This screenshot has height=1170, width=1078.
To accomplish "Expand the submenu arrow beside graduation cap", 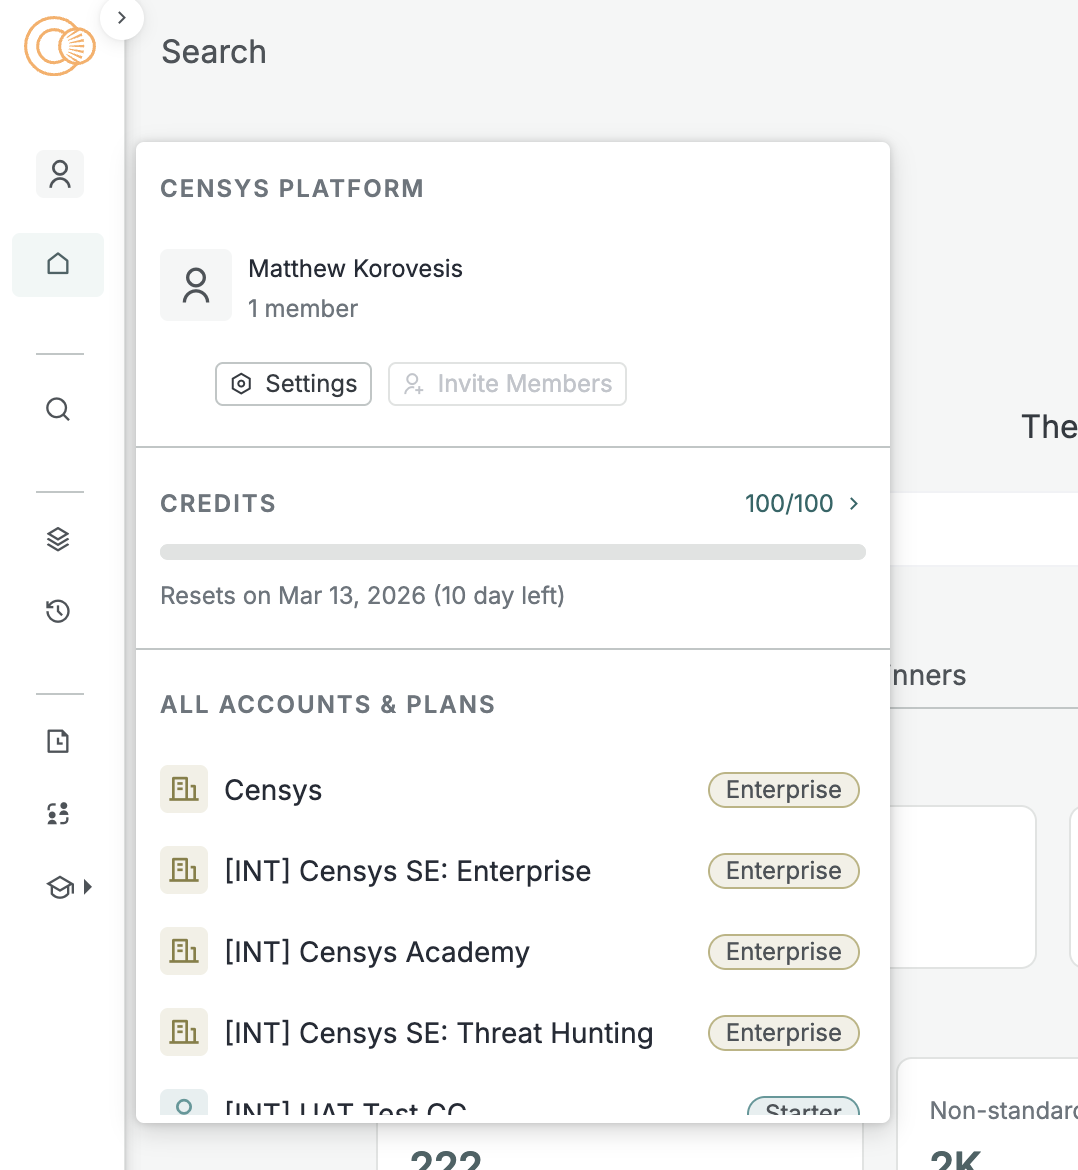I will pyautogui.click(x=87, y=887).
